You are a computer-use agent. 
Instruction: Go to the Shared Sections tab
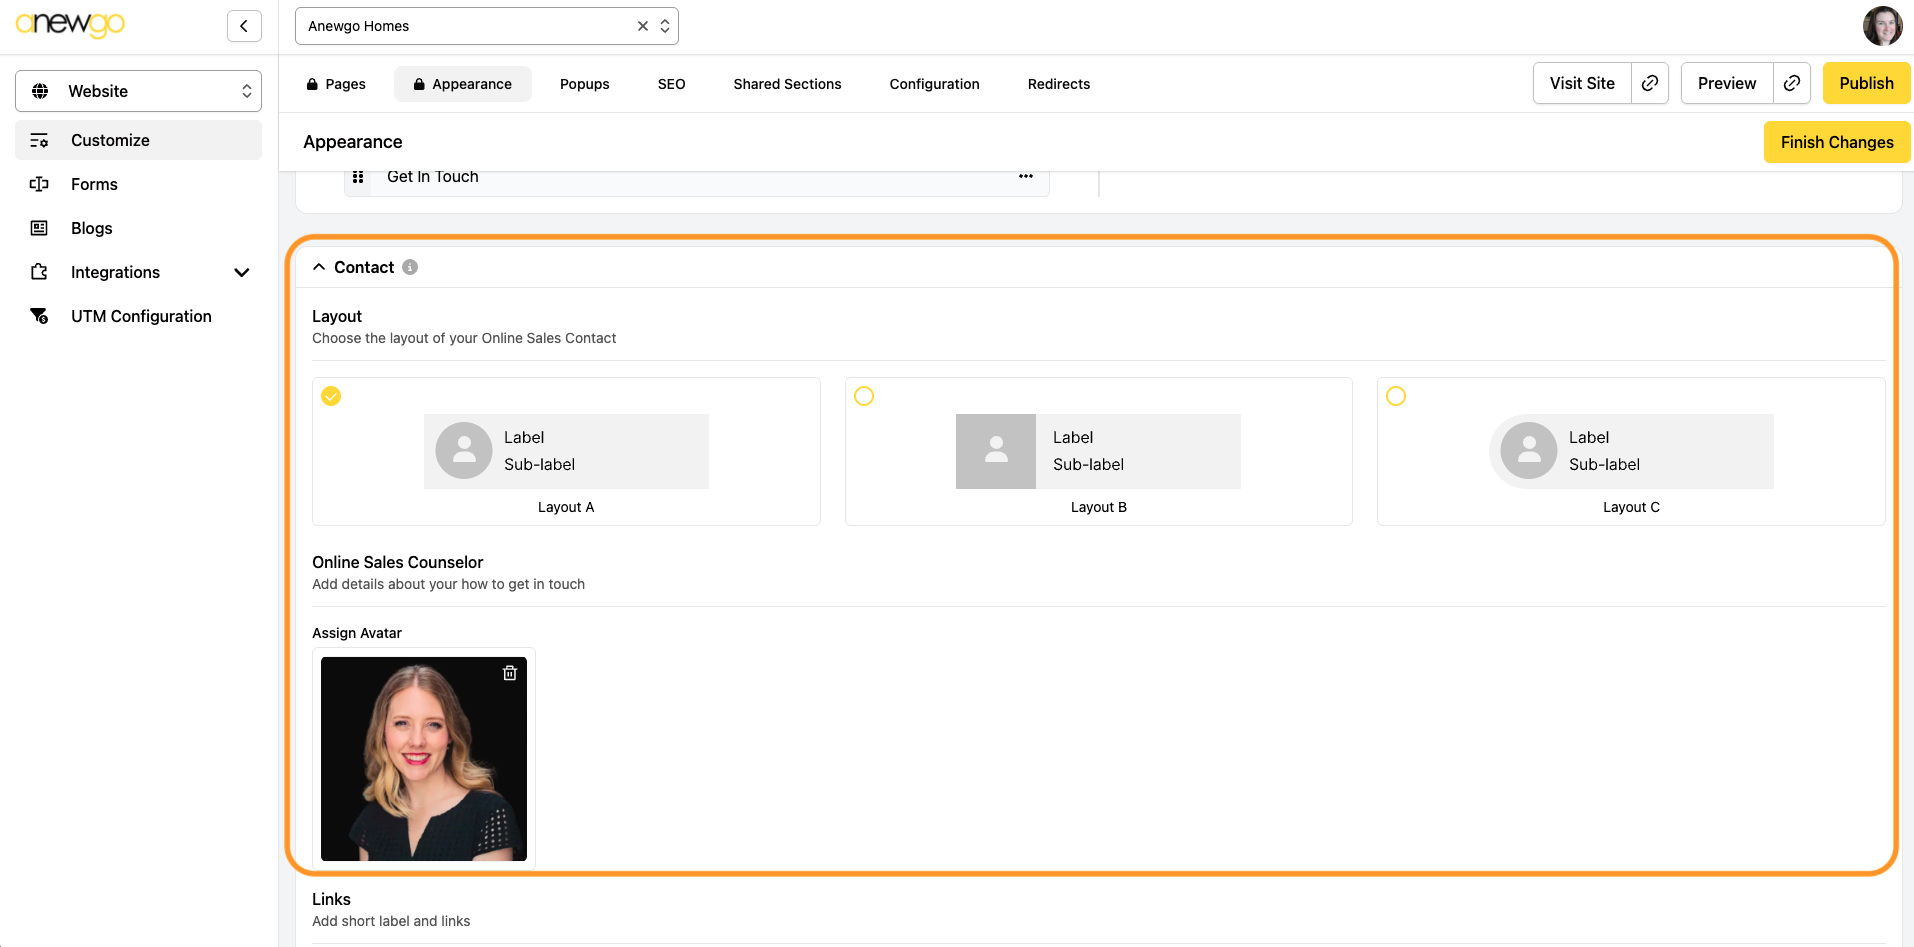click(787, 84)
